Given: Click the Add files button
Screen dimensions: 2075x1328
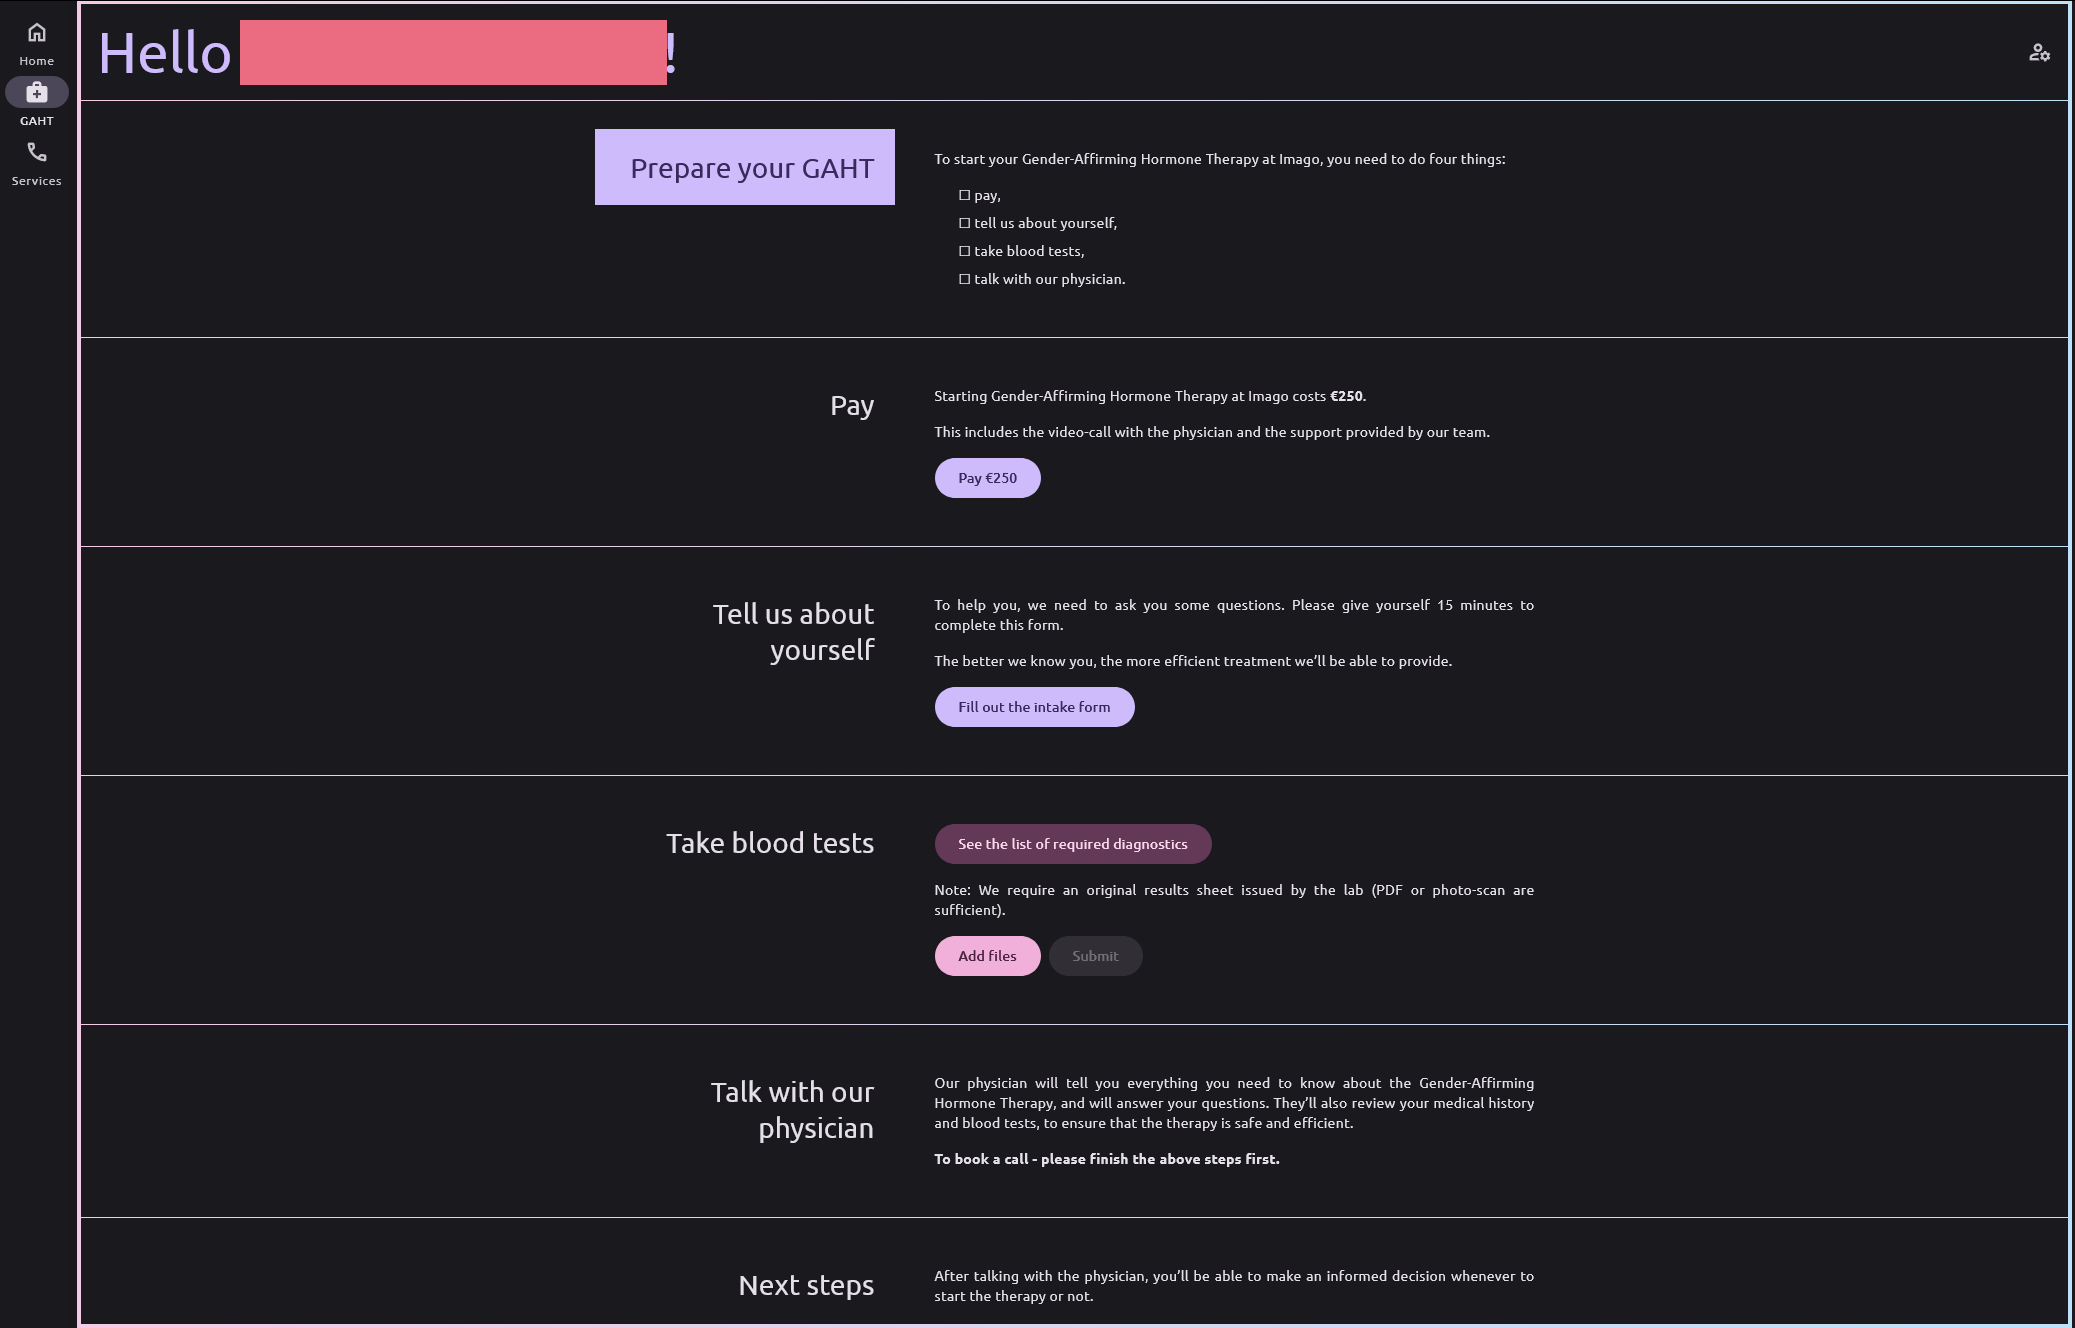Looking at the screenshot, I should click(x=987, y=956).
